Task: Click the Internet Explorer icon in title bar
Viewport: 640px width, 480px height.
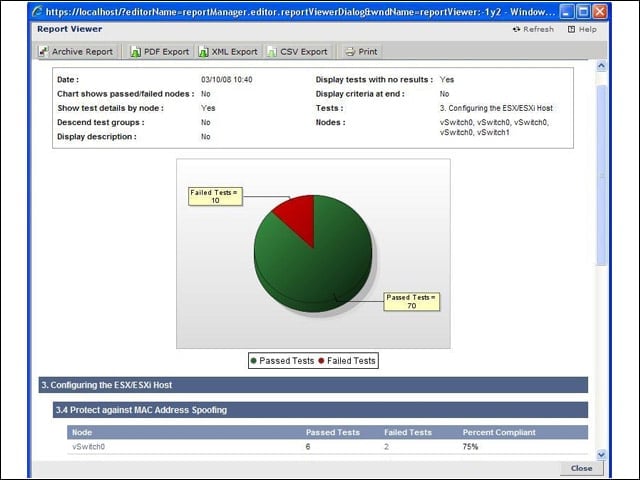Action: [x=38, y=11]
